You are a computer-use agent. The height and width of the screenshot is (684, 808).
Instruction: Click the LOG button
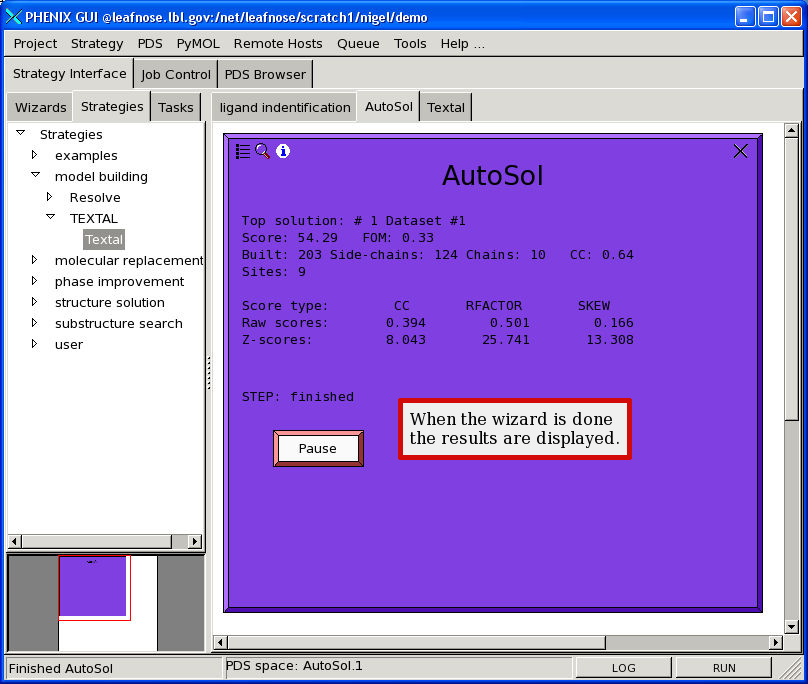(x=623, y=668)
